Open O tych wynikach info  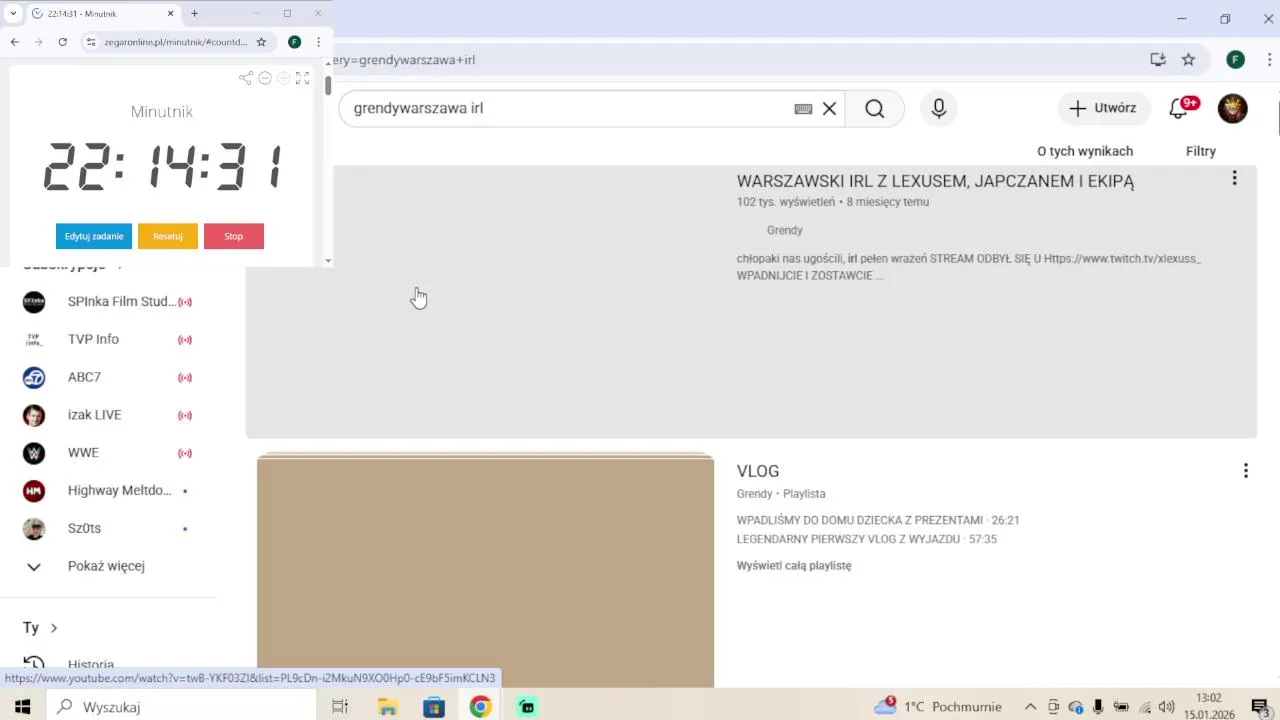[1085, 151]
